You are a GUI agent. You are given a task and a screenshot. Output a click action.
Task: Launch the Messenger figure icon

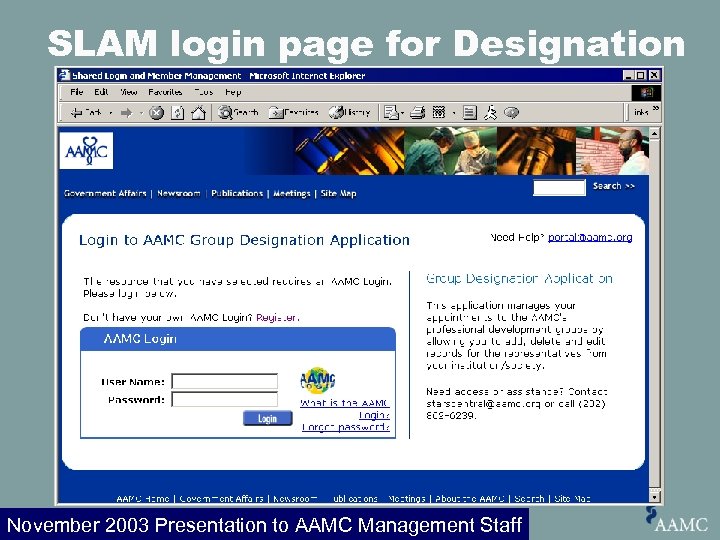[x=491, y=112]
